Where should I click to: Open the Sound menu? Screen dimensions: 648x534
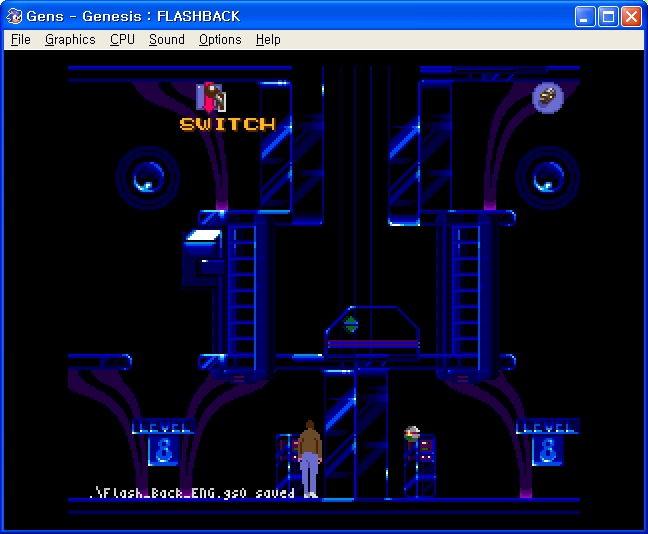167,40
